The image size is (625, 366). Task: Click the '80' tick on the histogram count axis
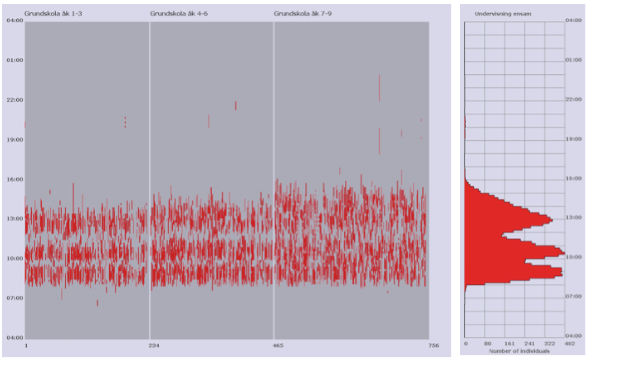pyautogui.click(x=487, y=343)
